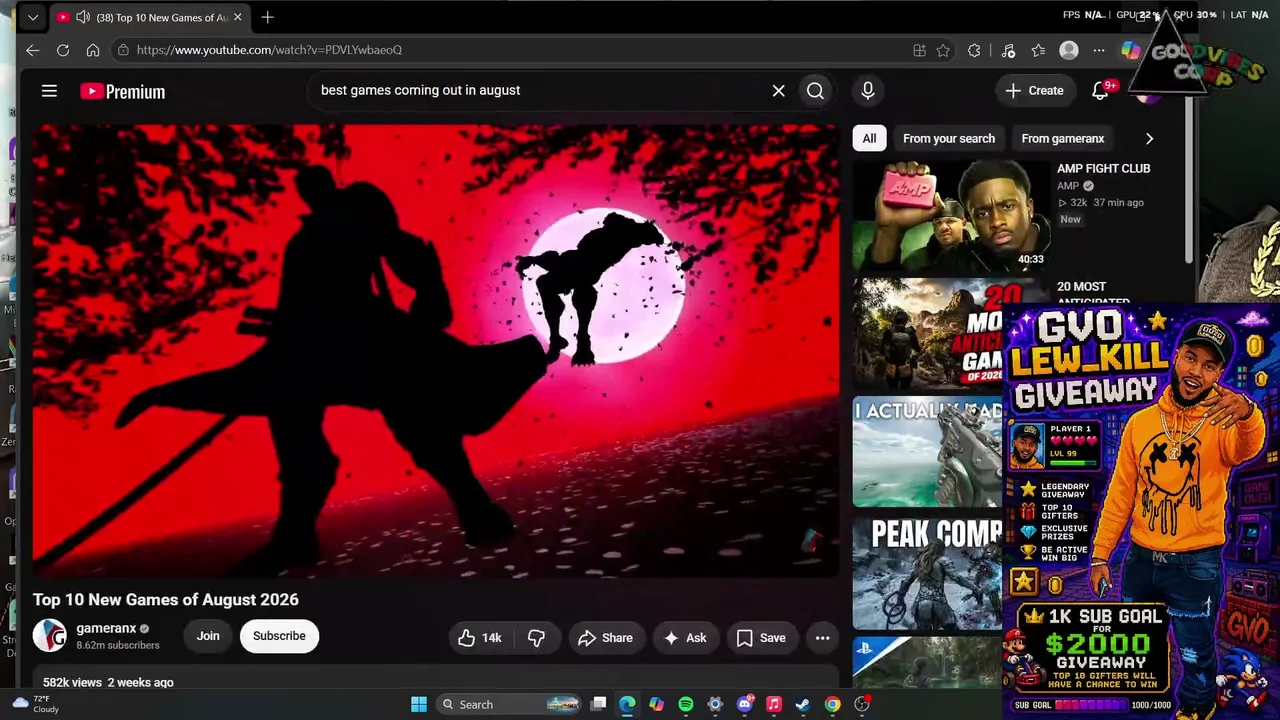
Task: Close the Top 10 New Games tab
Action: [x=238, y=17]
